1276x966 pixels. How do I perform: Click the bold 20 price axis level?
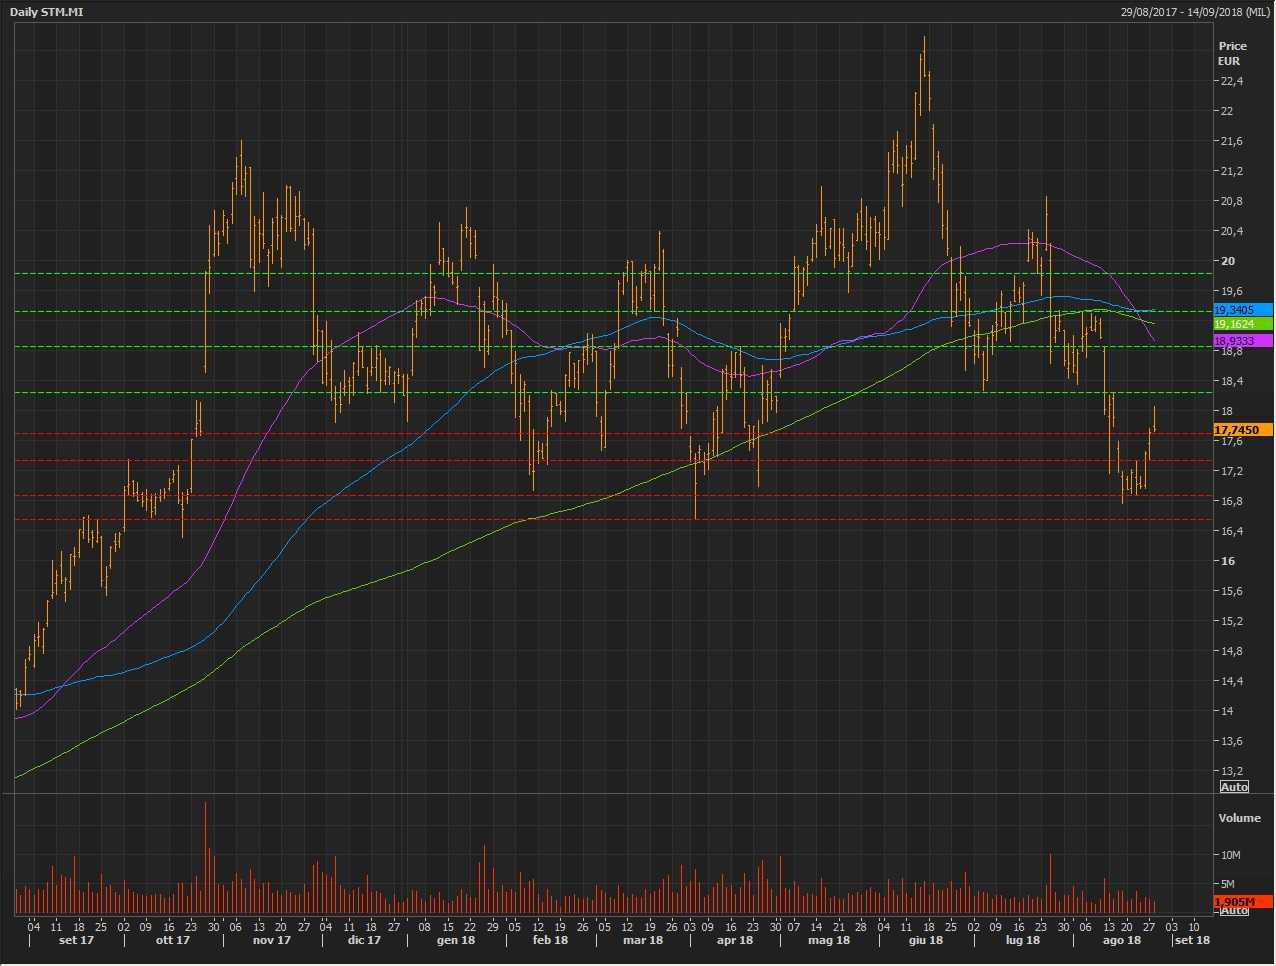[x=1227, y=261]
